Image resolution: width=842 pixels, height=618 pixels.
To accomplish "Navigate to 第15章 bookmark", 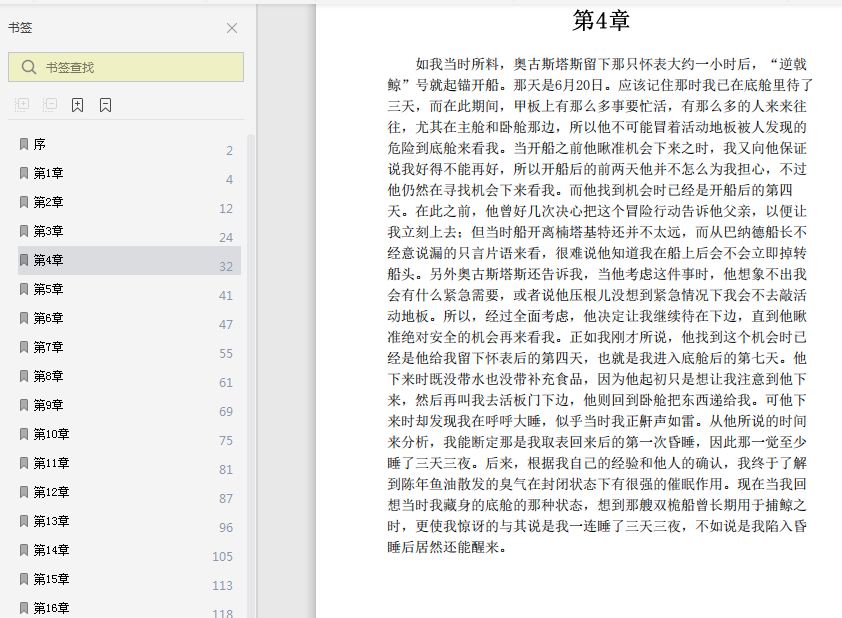I will [129, 579].
